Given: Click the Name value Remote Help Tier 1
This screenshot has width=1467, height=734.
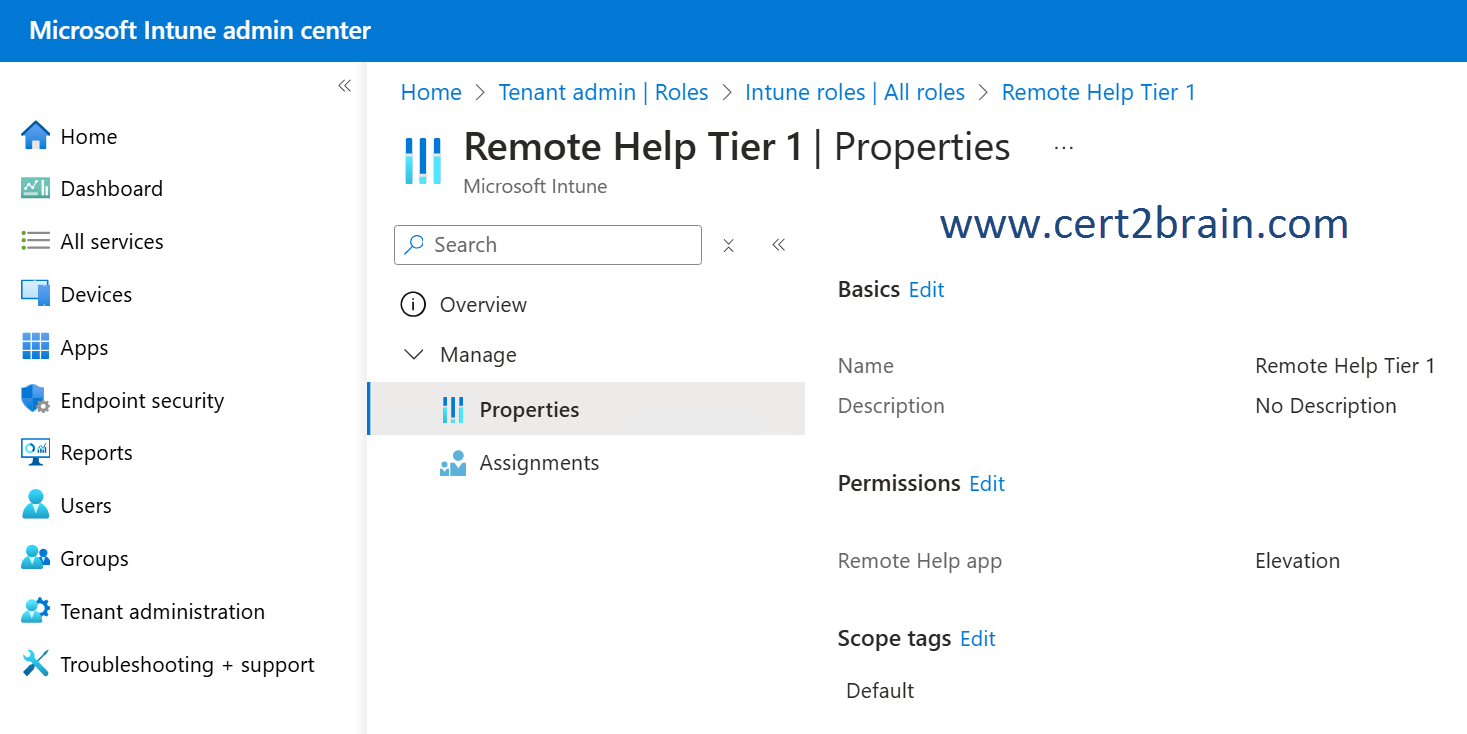Looking at the screenshot, I should click(1345, 366).
